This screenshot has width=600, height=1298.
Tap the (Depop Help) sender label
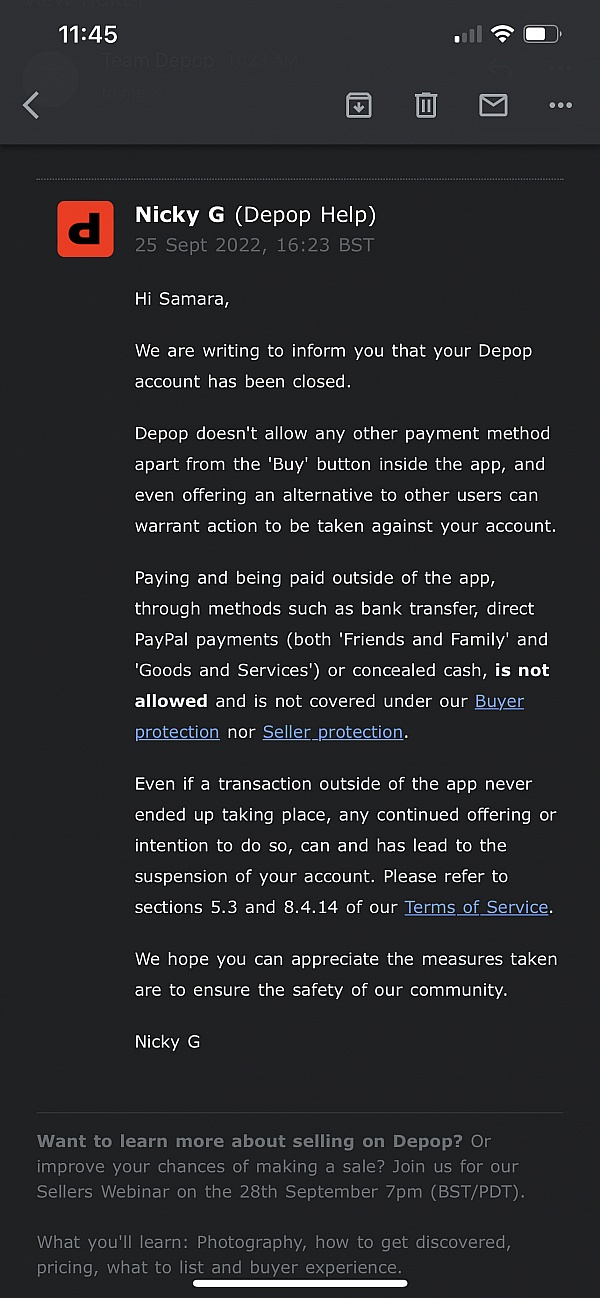(x=305, y=214)
